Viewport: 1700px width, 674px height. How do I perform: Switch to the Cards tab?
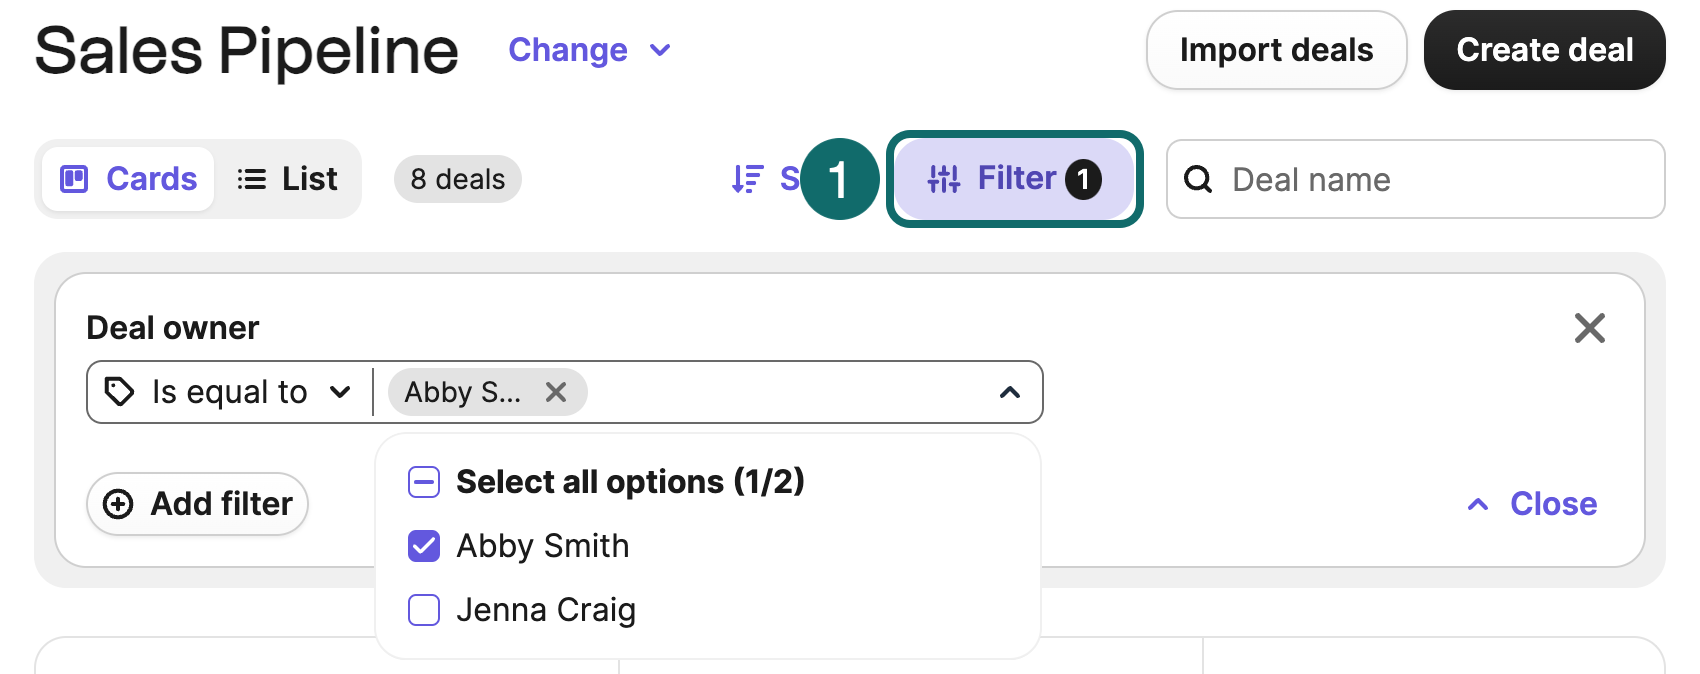pos(128,178)
